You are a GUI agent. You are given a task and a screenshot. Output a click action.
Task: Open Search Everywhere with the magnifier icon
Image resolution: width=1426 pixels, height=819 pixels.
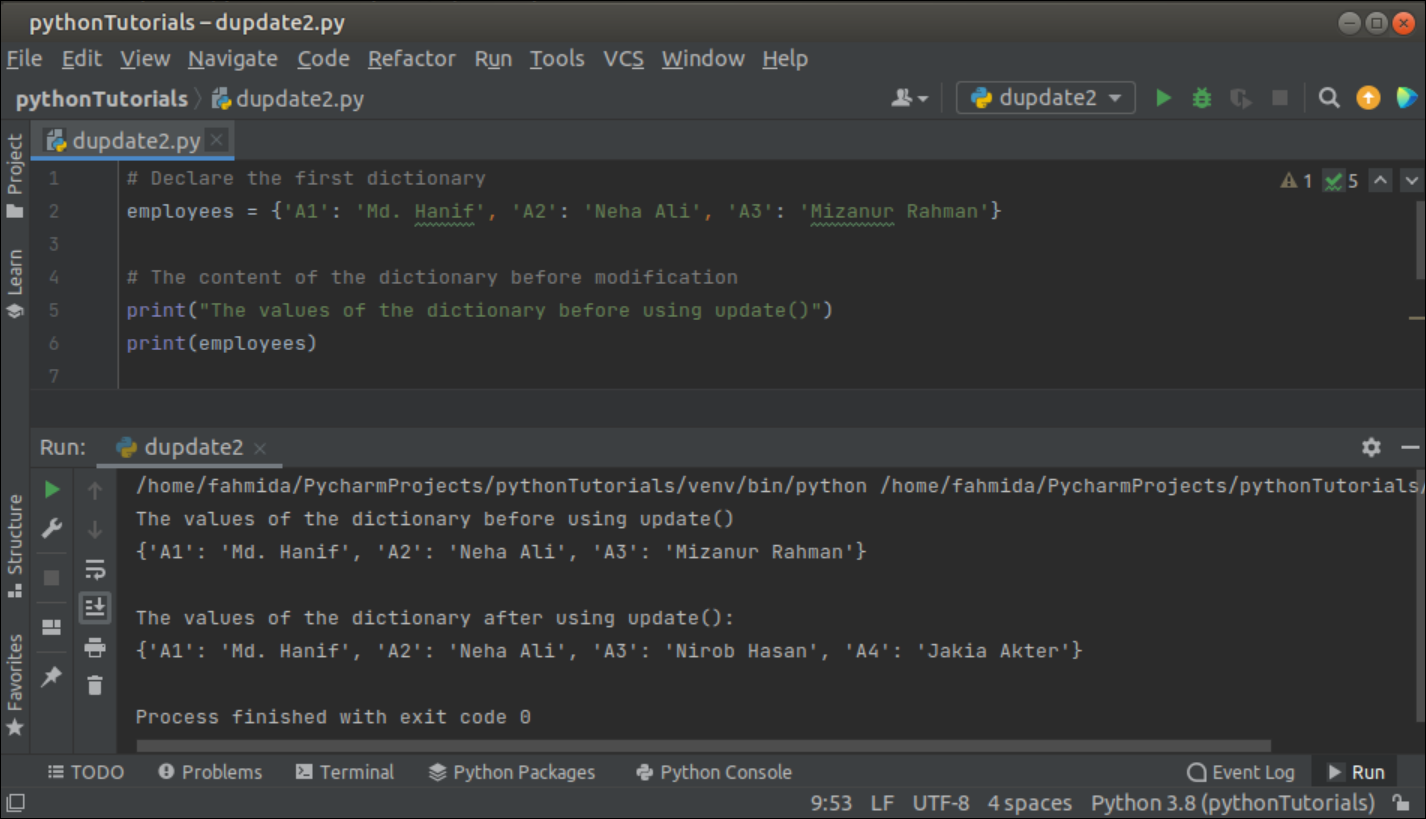1327,97
